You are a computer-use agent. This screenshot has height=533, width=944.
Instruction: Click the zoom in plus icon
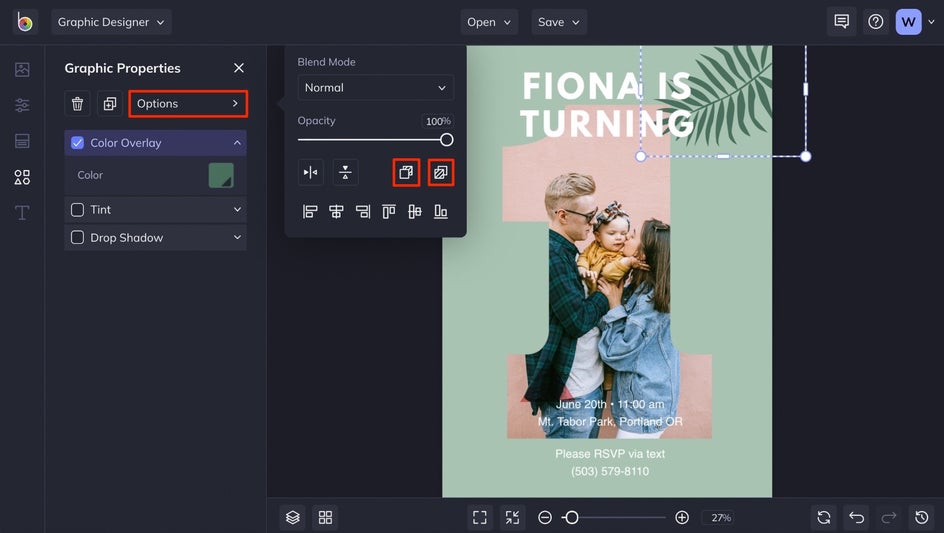click(682, 517)
